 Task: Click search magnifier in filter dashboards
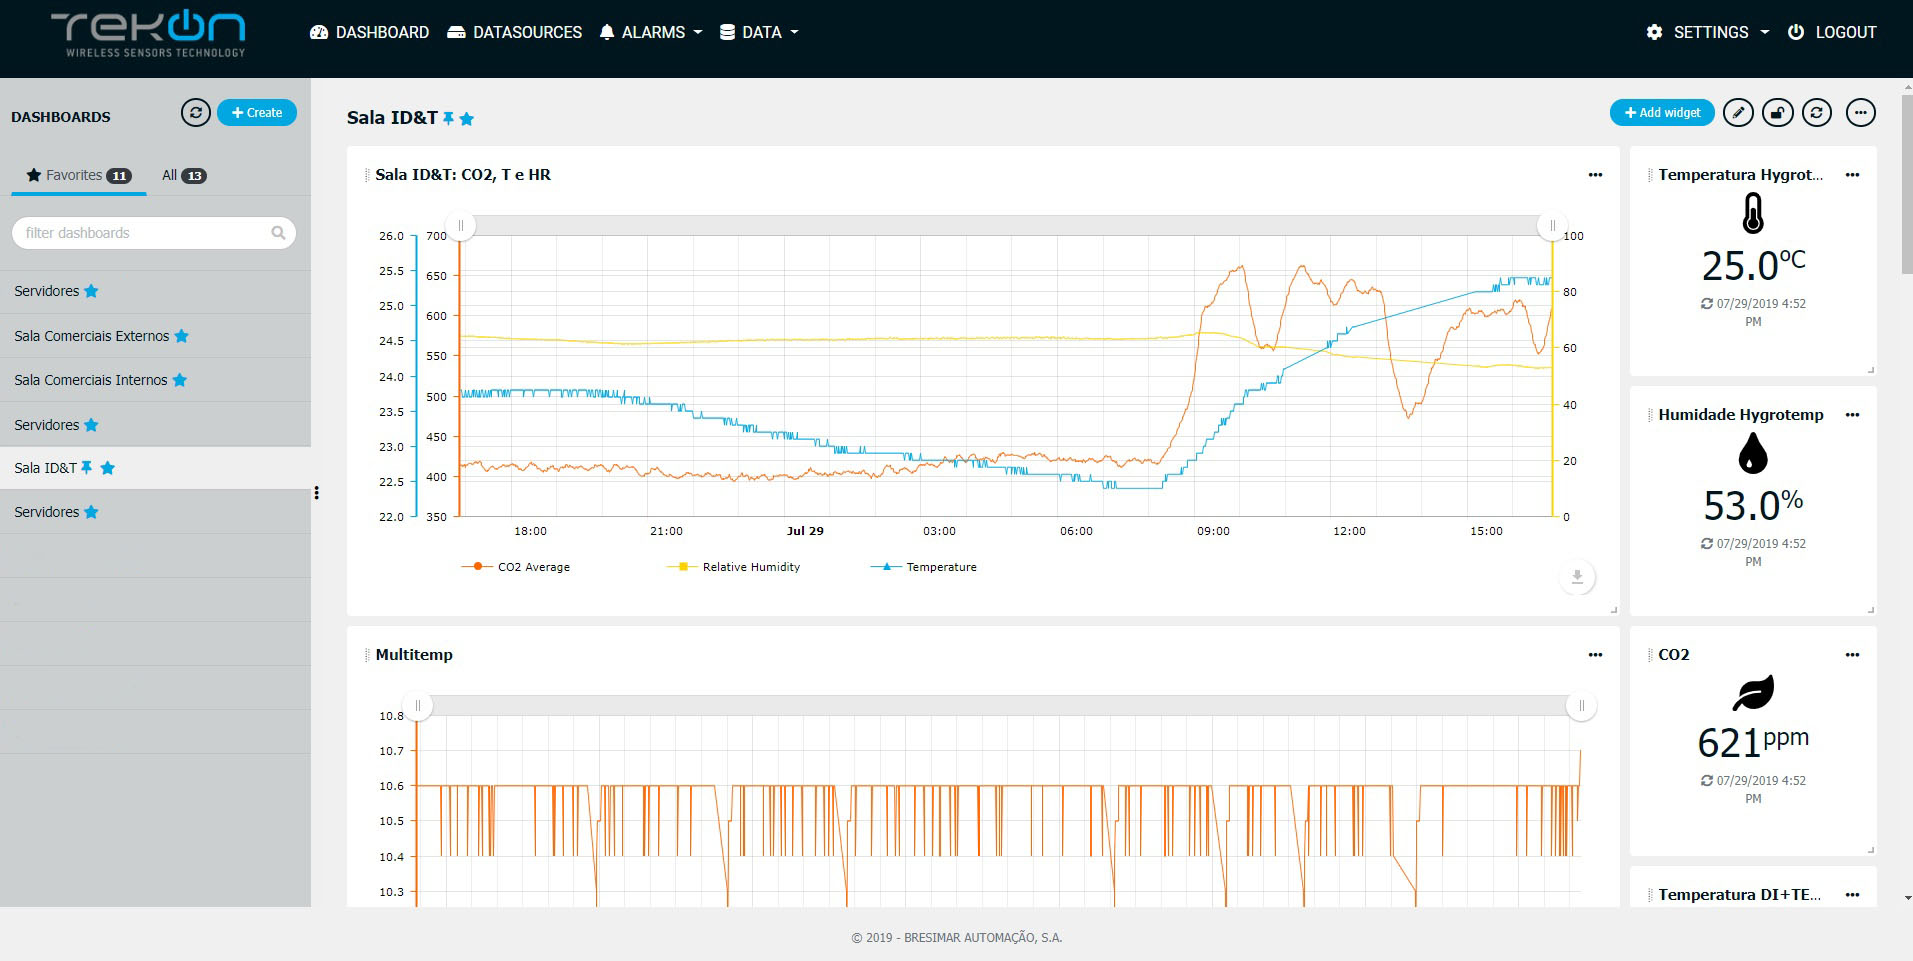point(278,233)
